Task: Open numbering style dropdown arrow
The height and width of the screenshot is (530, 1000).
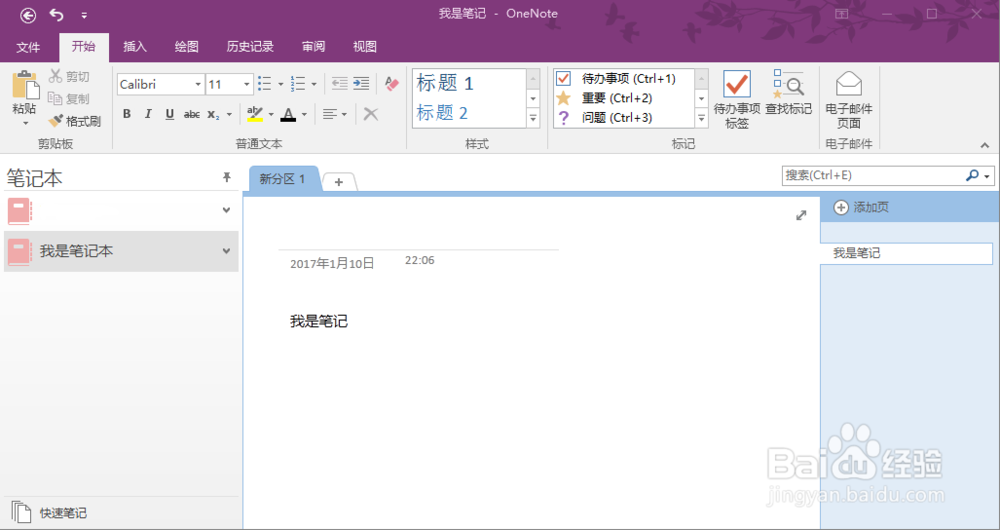Action: 314,84
